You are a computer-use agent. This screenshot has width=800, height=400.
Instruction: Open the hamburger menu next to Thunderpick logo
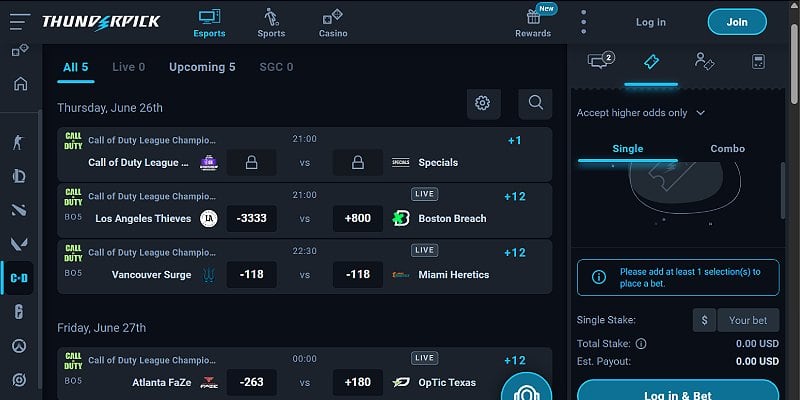[x=20, y=22]
